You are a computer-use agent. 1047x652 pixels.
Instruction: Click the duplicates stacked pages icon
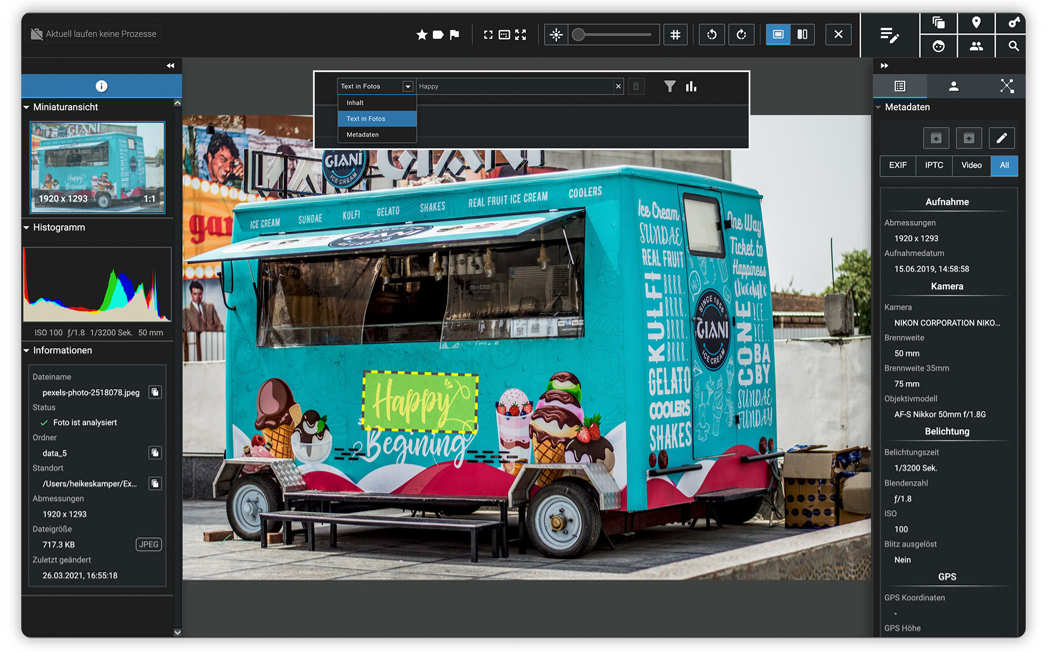coord(938,23)
